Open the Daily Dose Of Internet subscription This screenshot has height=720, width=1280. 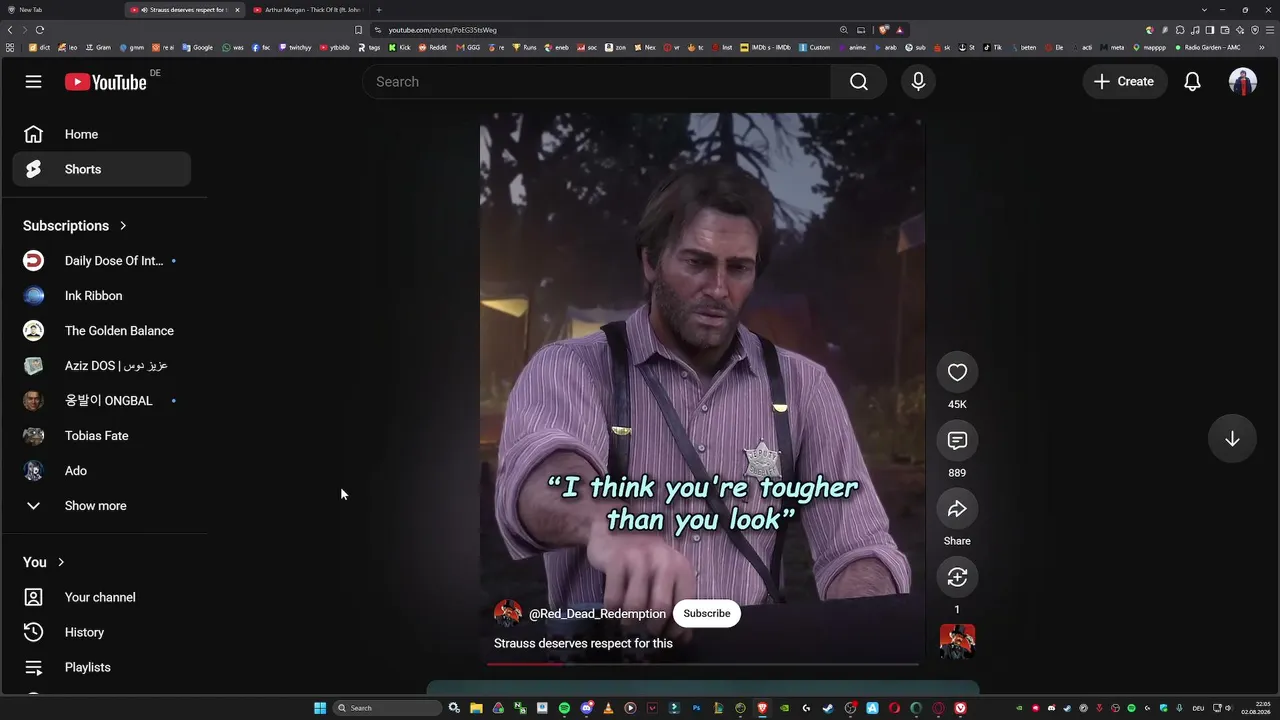tap(101, 261)
